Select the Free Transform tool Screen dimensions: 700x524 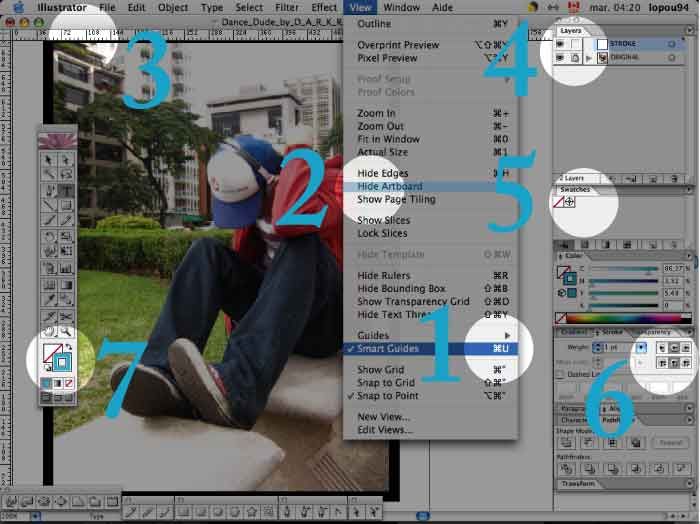[x=66, y=251]
